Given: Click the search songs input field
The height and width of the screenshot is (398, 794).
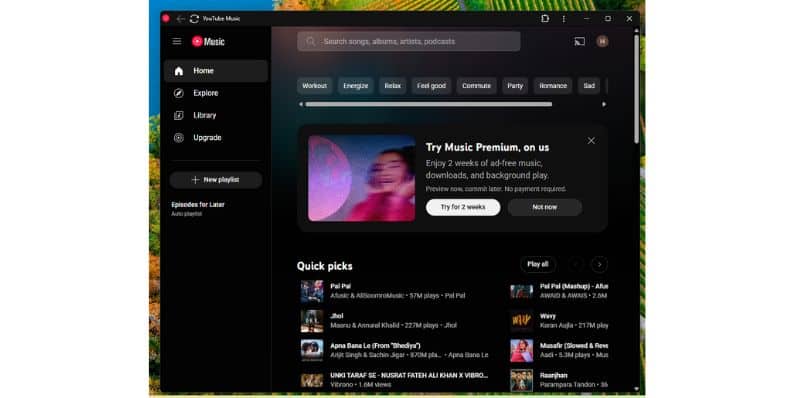Looking at the screenshot, I should 409,42.
